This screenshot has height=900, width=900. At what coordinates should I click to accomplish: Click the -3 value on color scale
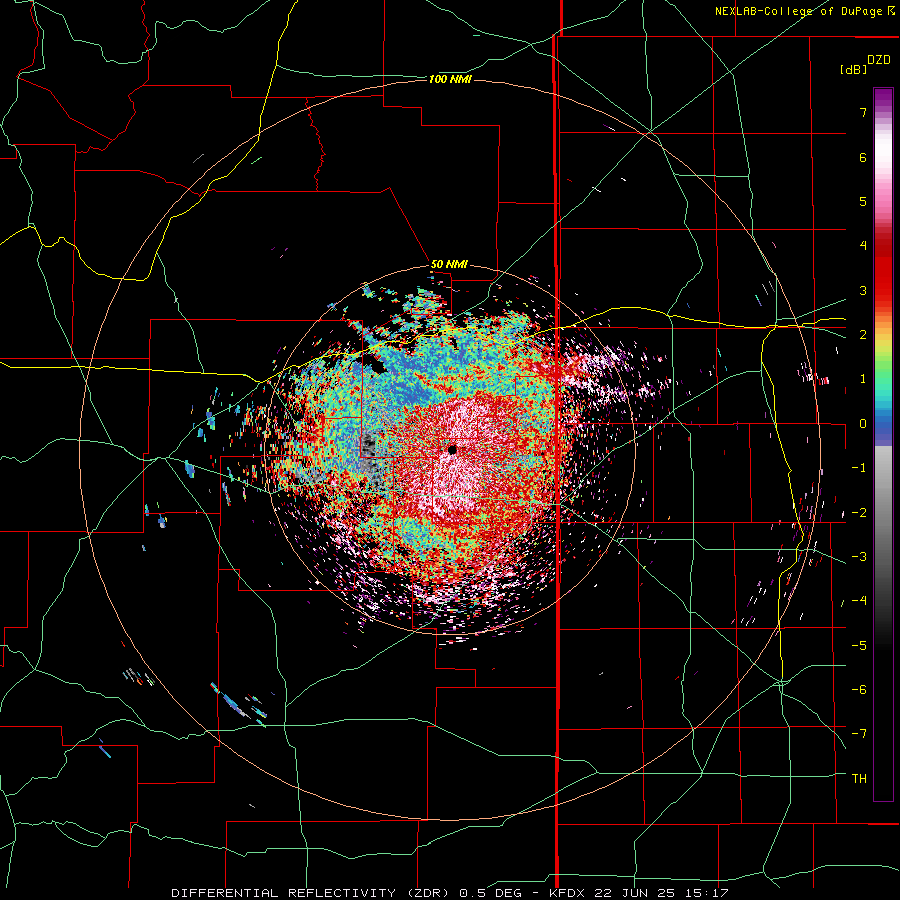click(x=859, y=556)
